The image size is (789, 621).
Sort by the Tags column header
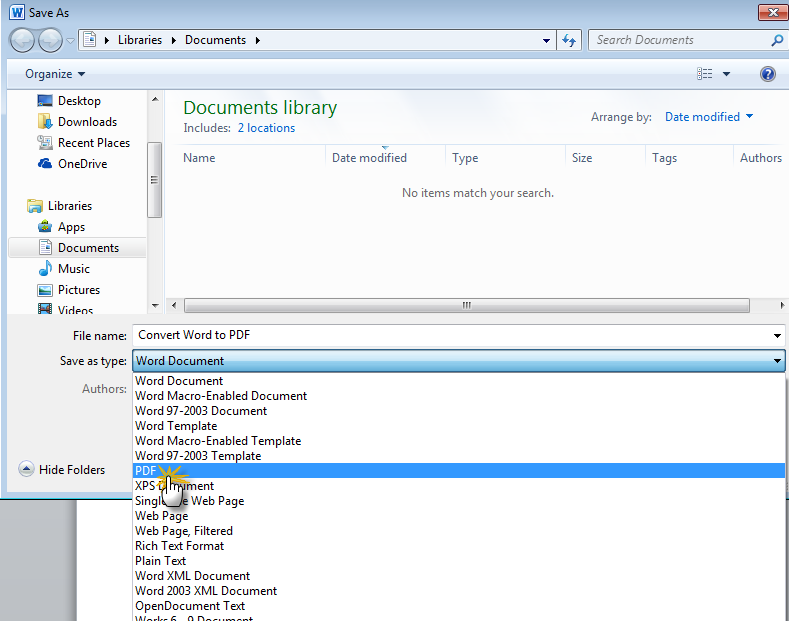coord(664,158)
